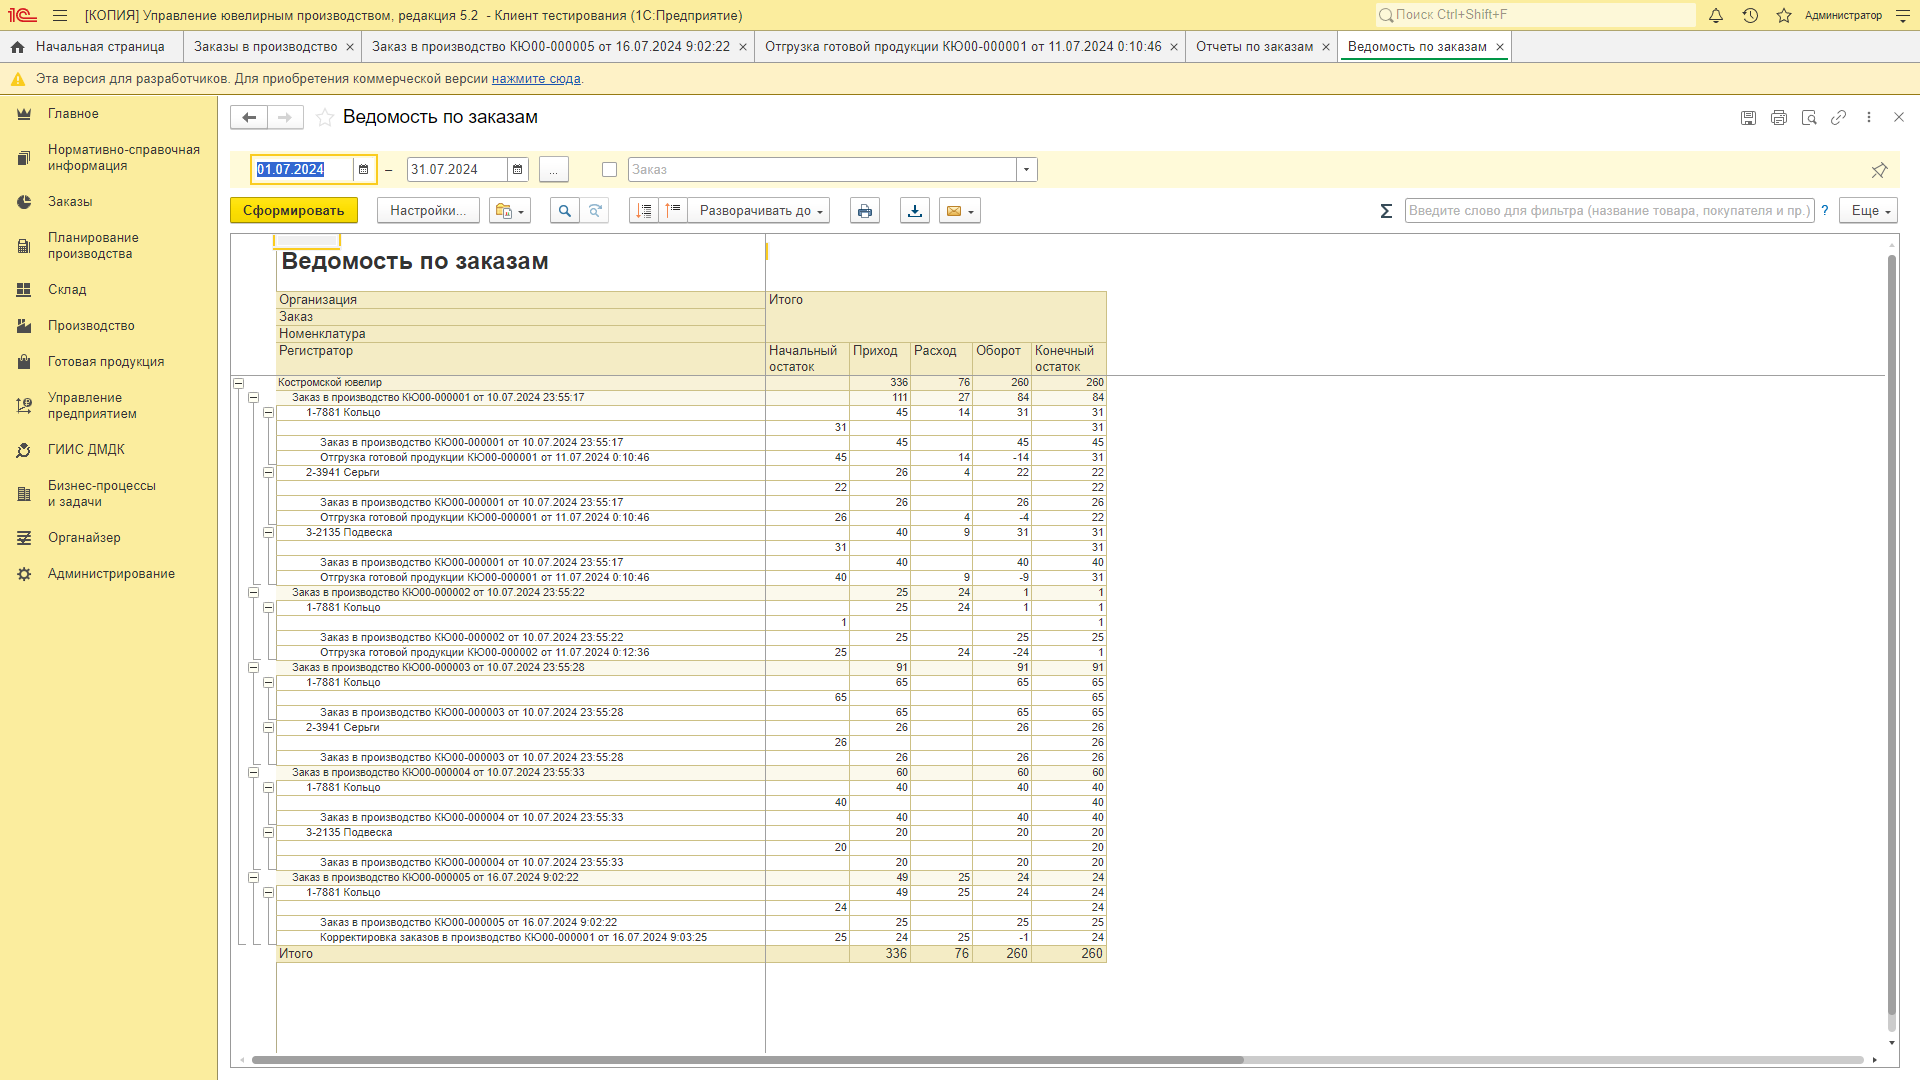
Task: Focus the global search Поиск field
Action: (1536, 15)
